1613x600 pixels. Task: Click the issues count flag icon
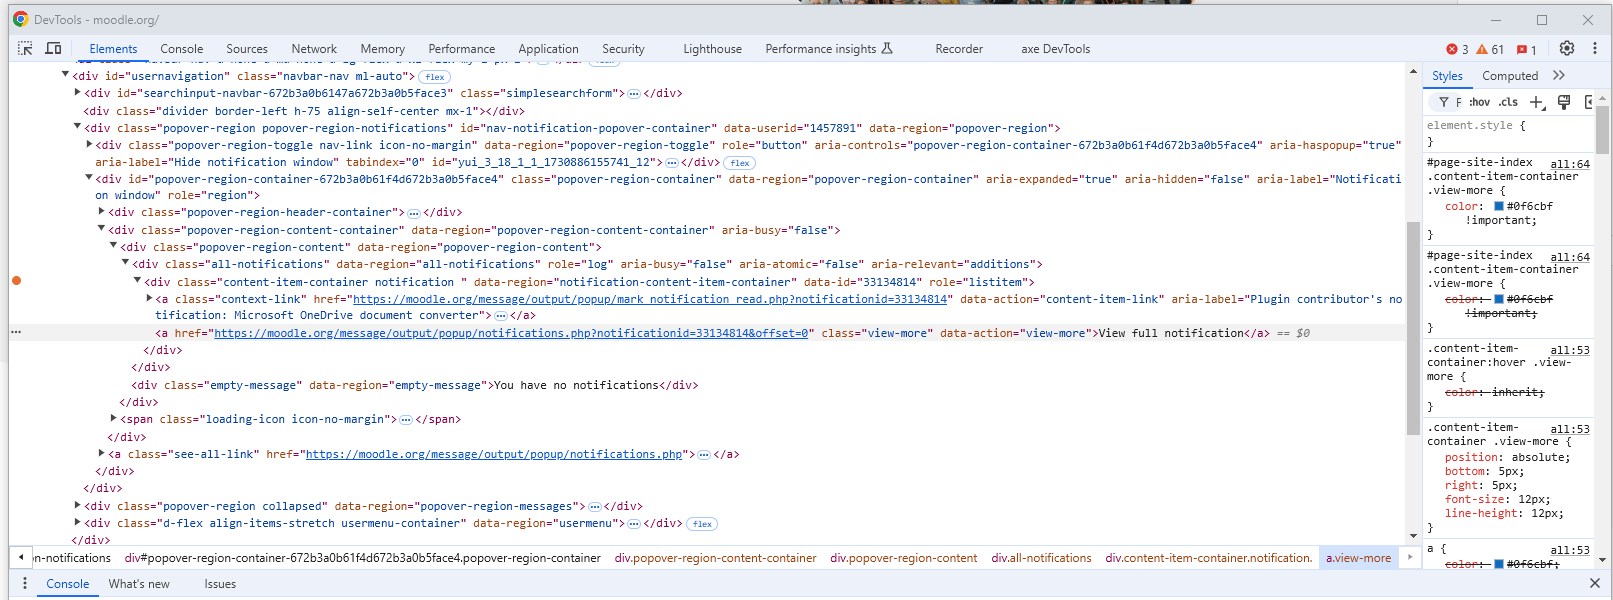pos(1522,49)
